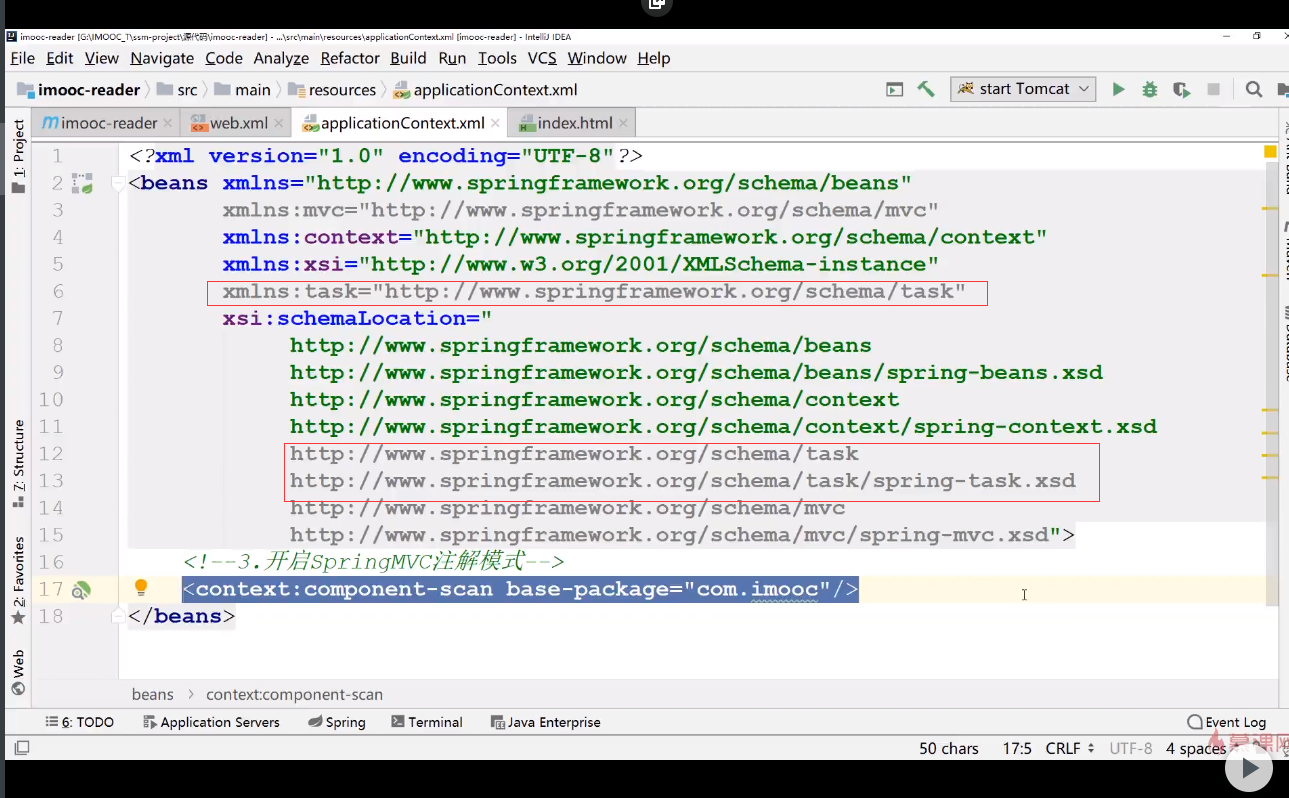The width and height of the screenshot is (1289, 798).
Task: Close the imooc-reader editor tab
Action: 168,124
